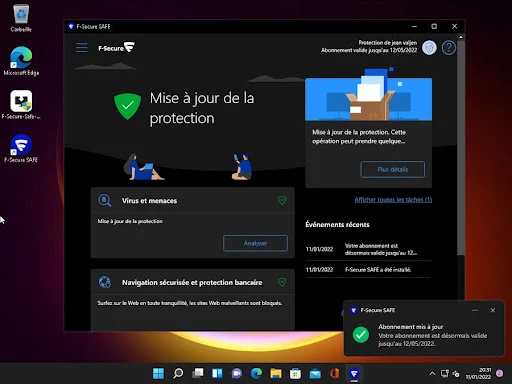Minimize the F-Secure SAFE window

[414, 26]
